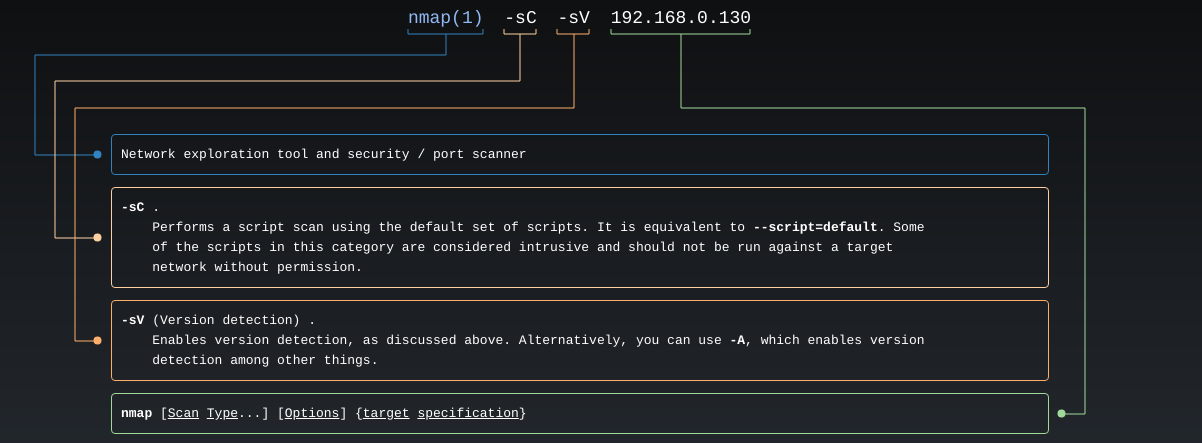The image size is (1202, 443).
Task: Click the 'Scan Type' underlined text
Action: click(x=203, y=413)
